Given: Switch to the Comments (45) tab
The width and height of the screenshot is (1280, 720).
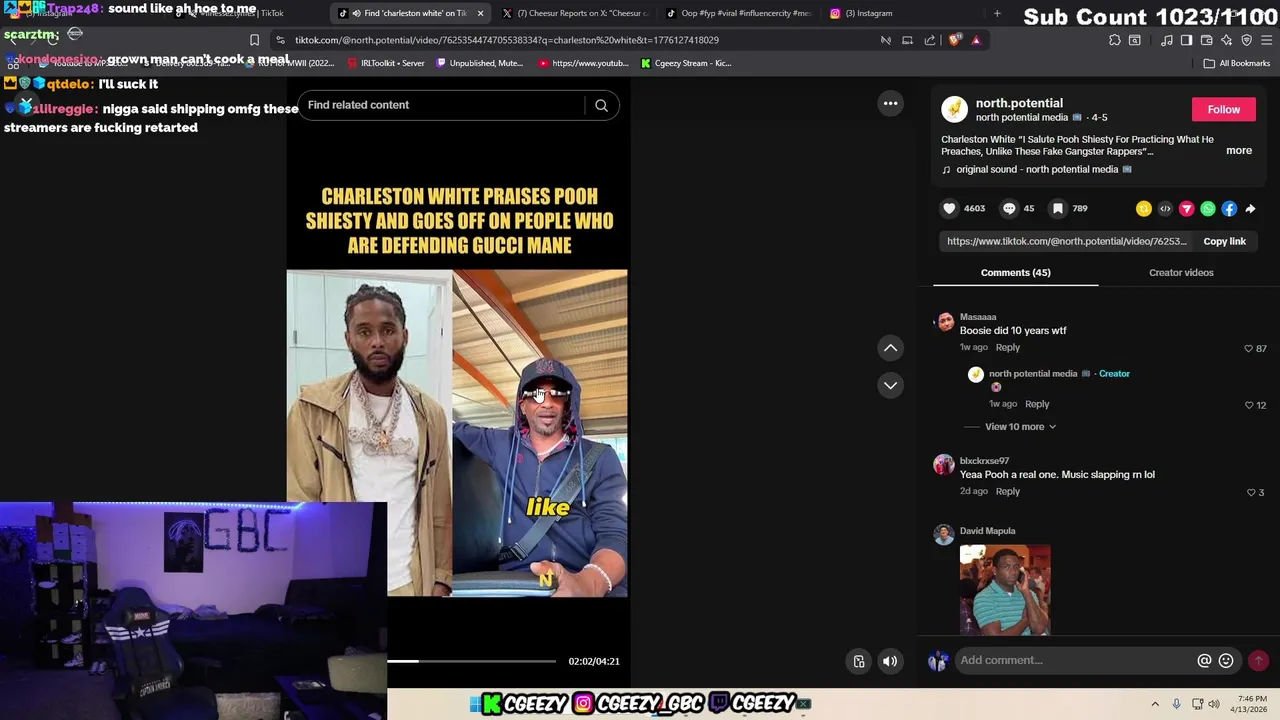Looking at the screenshot, I should 1015,272.
